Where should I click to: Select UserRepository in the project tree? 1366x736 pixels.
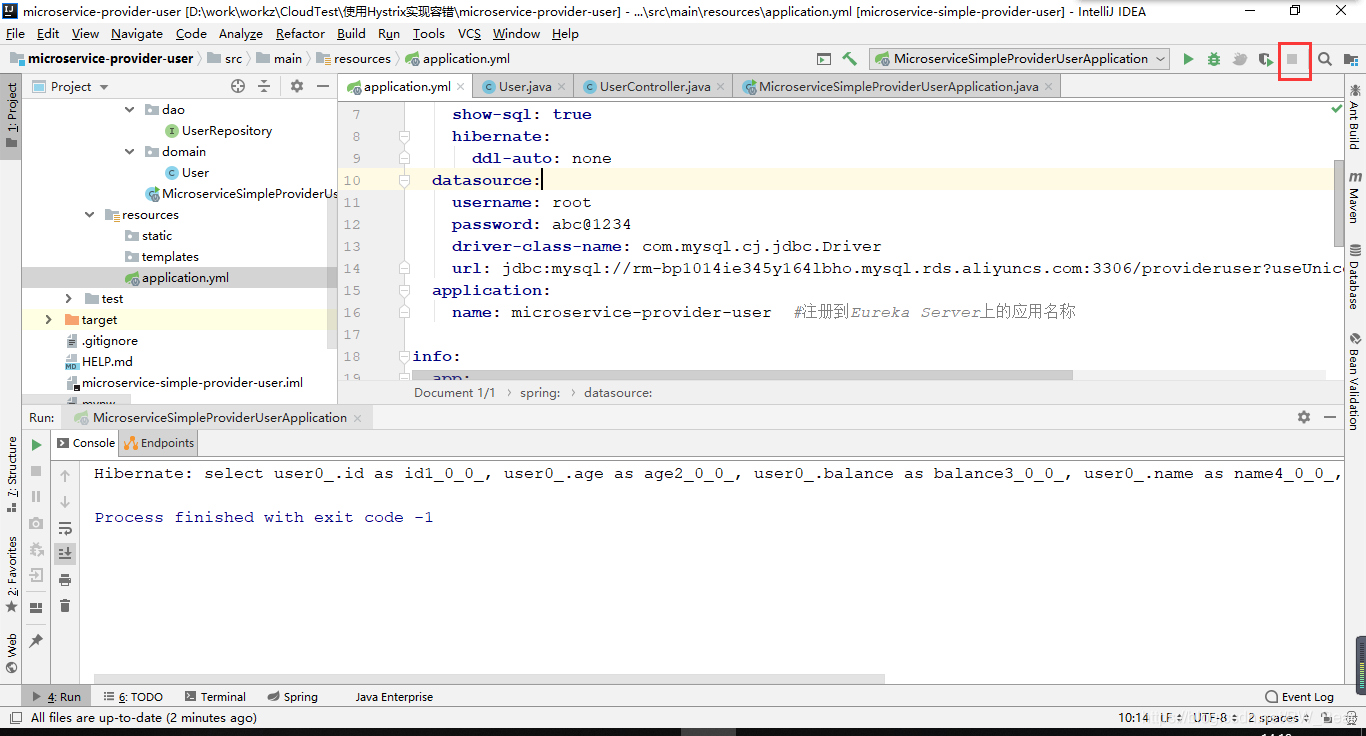click(x=227, y=131)
